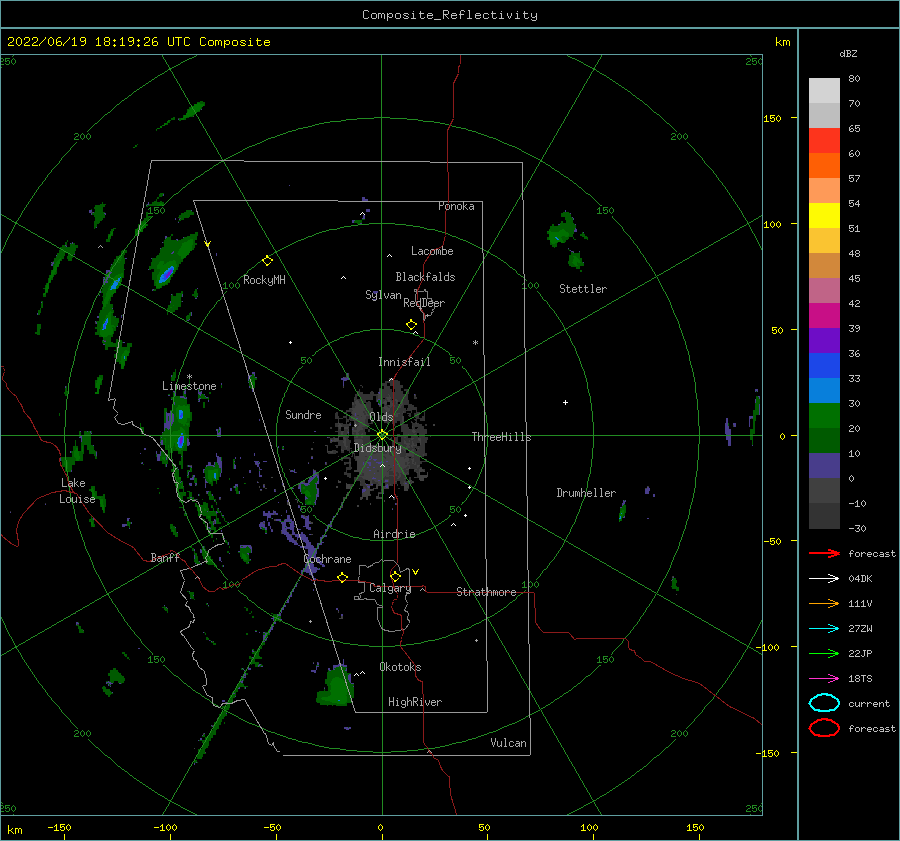900x841 pixels.
Task: Click the dBZ legend heading
Action: point(848,53)
